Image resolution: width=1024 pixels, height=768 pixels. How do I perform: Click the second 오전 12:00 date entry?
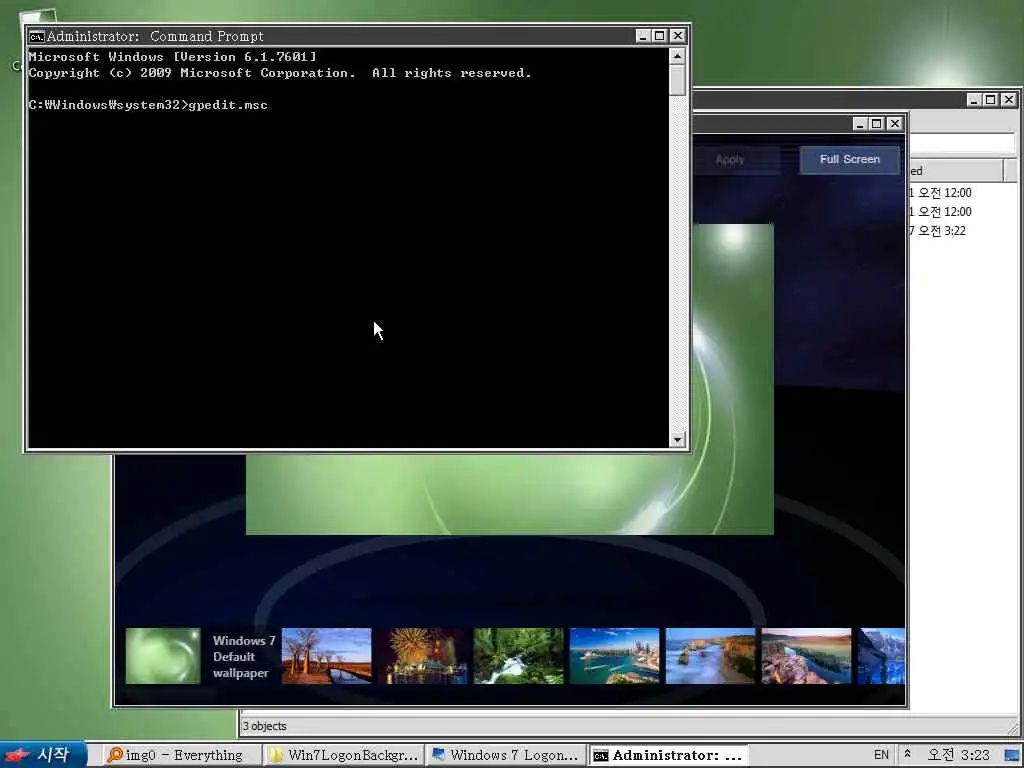pos(940,212)
